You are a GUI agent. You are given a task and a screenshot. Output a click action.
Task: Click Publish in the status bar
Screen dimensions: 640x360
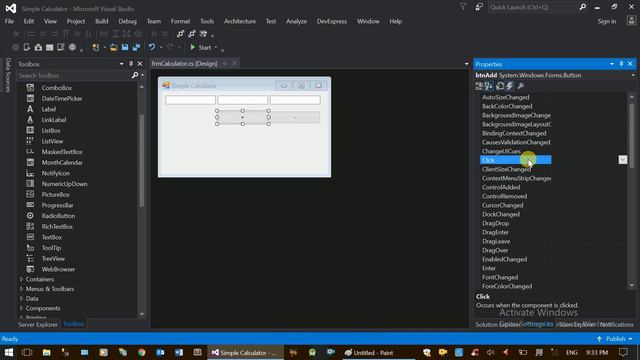(615, 339)
